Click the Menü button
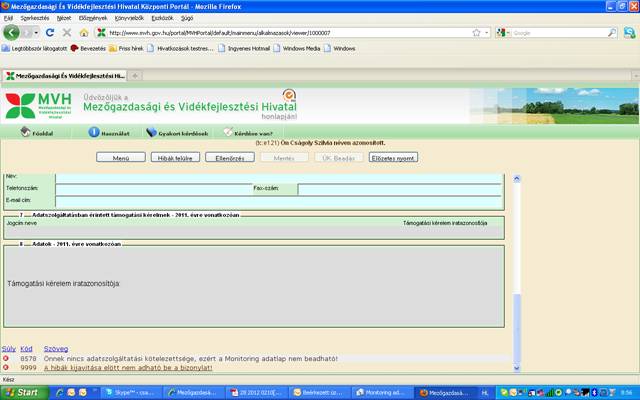Image resolution: width=640 pixels, height=400 pixels. click(x=121, y=158)
